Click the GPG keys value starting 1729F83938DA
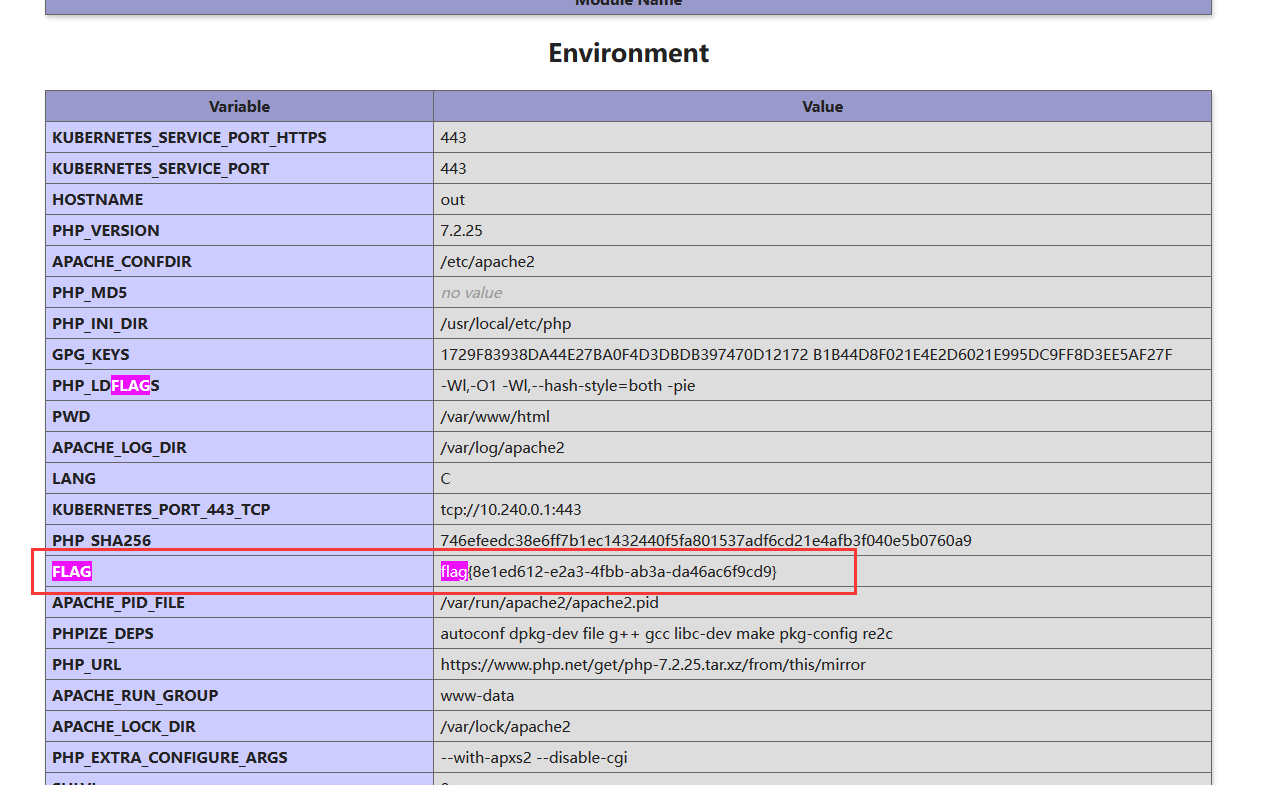The height and width of the screenshot is (785, 1287). (806, 354)
